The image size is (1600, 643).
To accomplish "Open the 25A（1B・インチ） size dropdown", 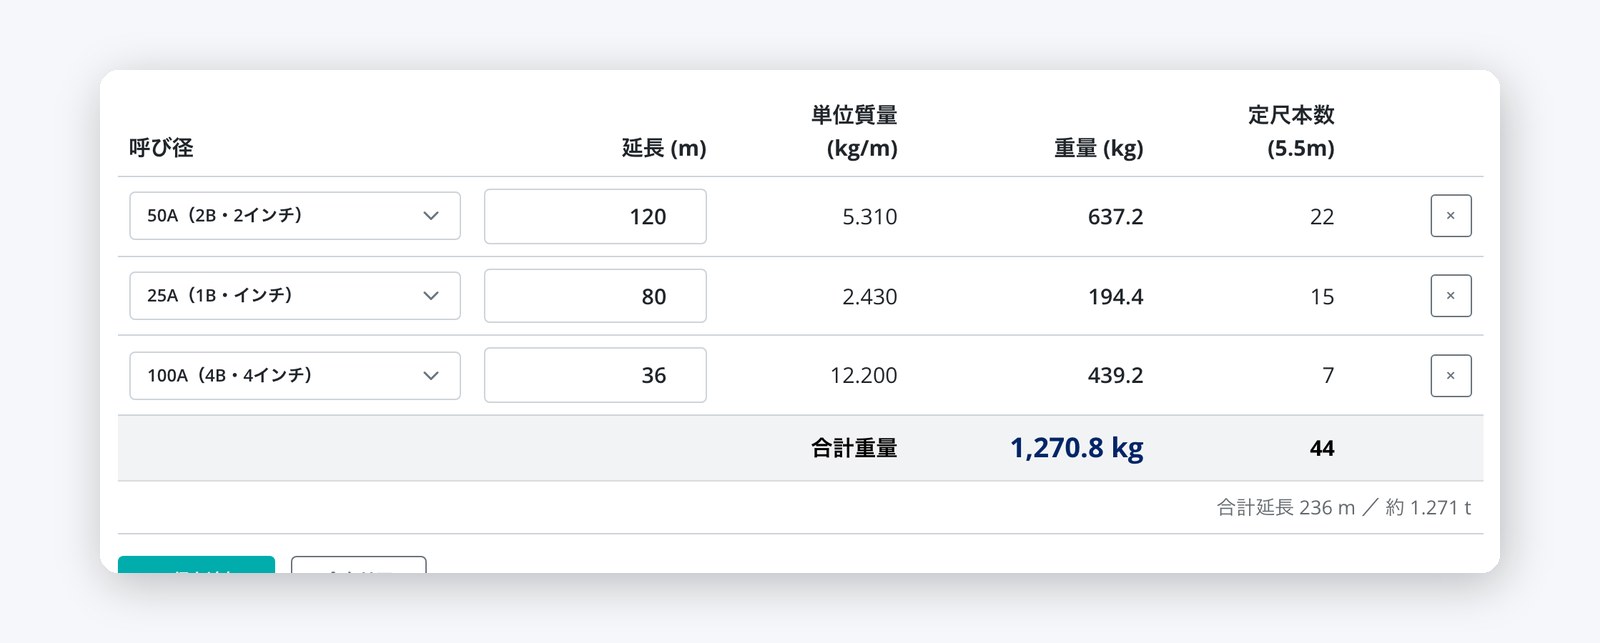I will point(295,296).
